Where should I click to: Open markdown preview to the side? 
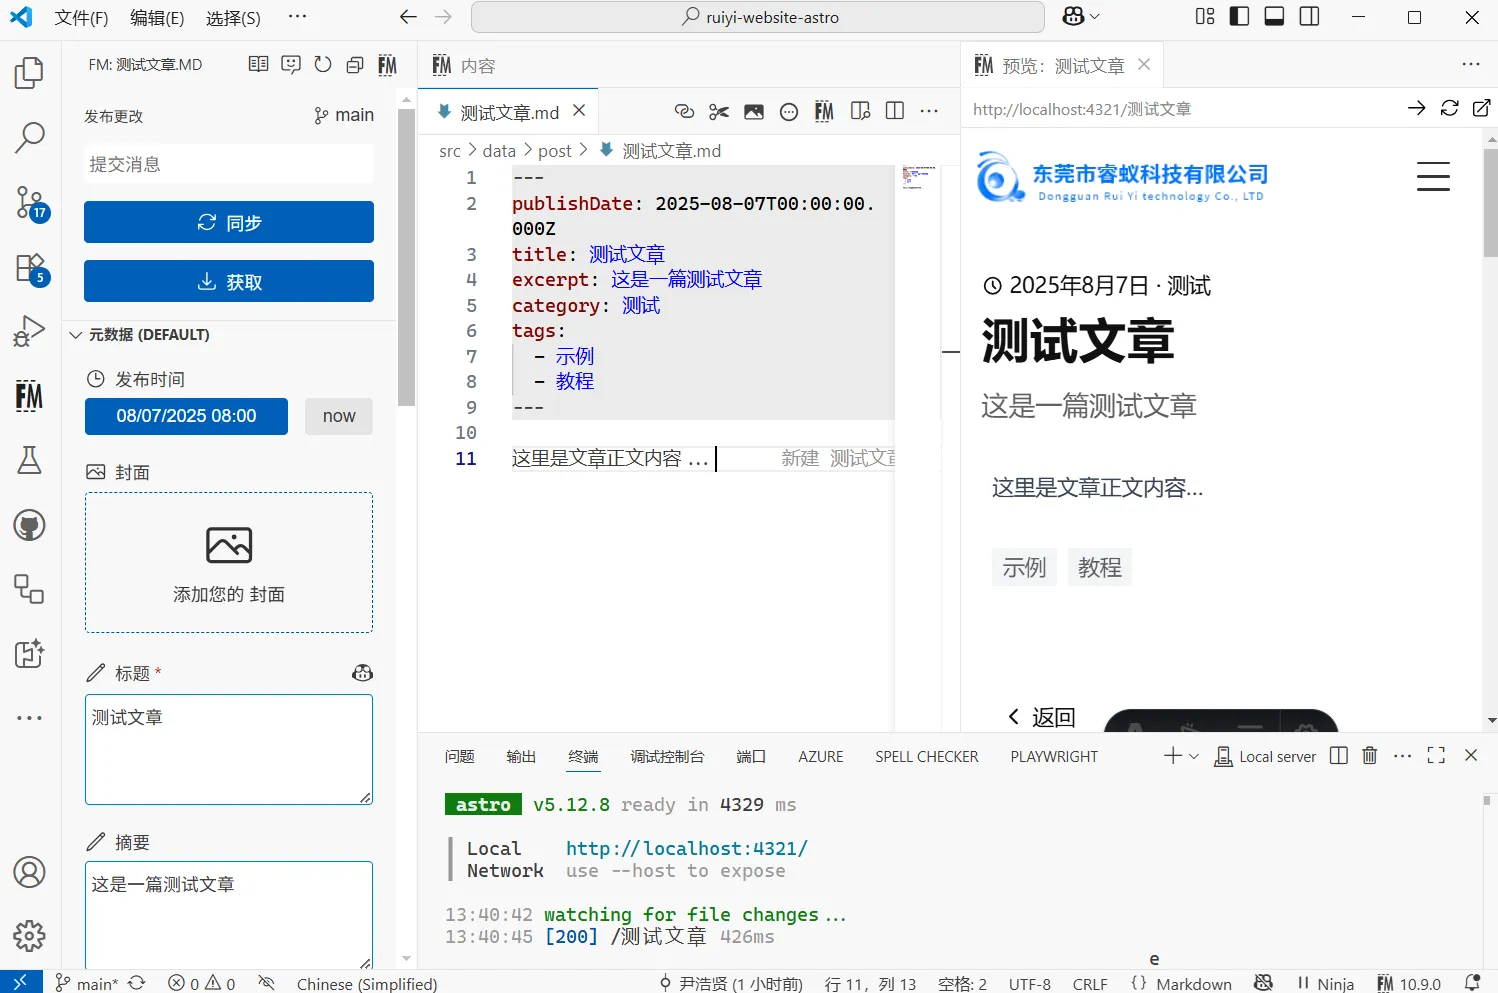click(x=860, y=111)
